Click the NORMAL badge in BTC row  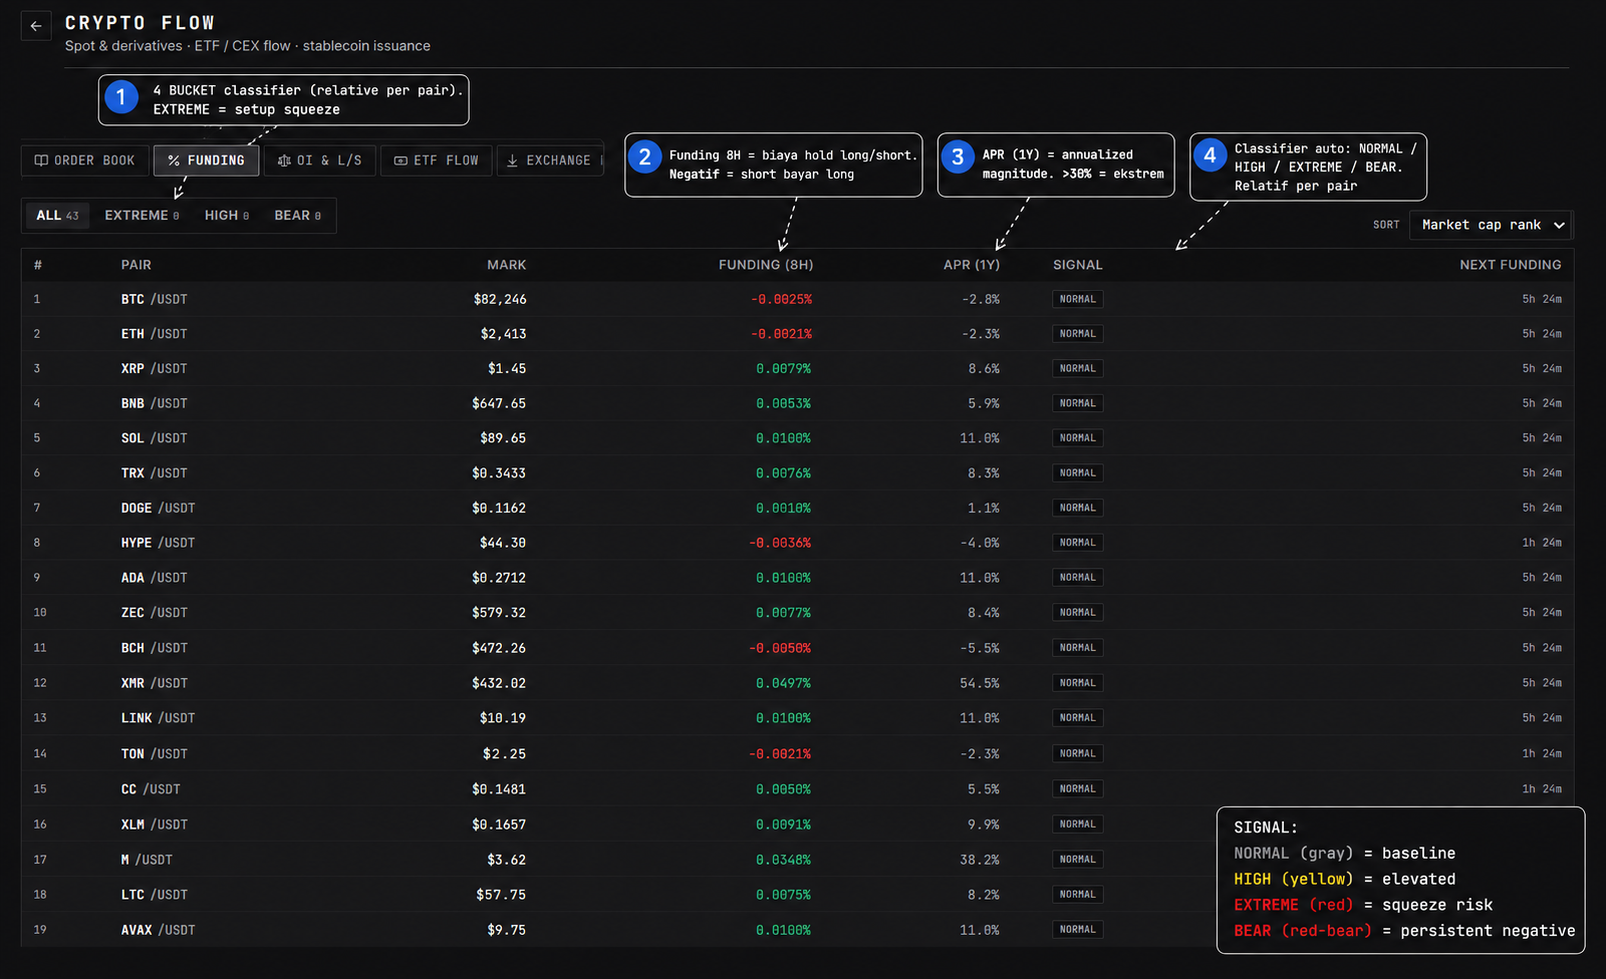point(1077,299)
